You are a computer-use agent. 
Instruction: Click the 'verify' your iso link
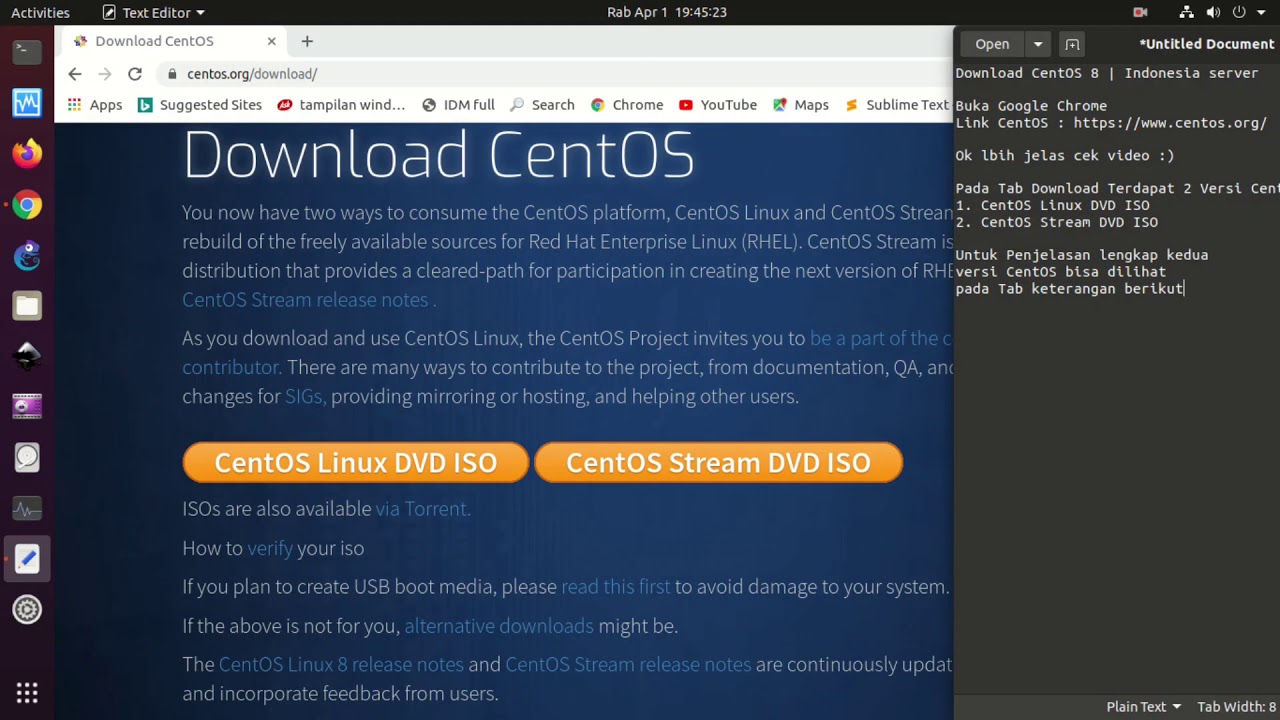(270, 548)
